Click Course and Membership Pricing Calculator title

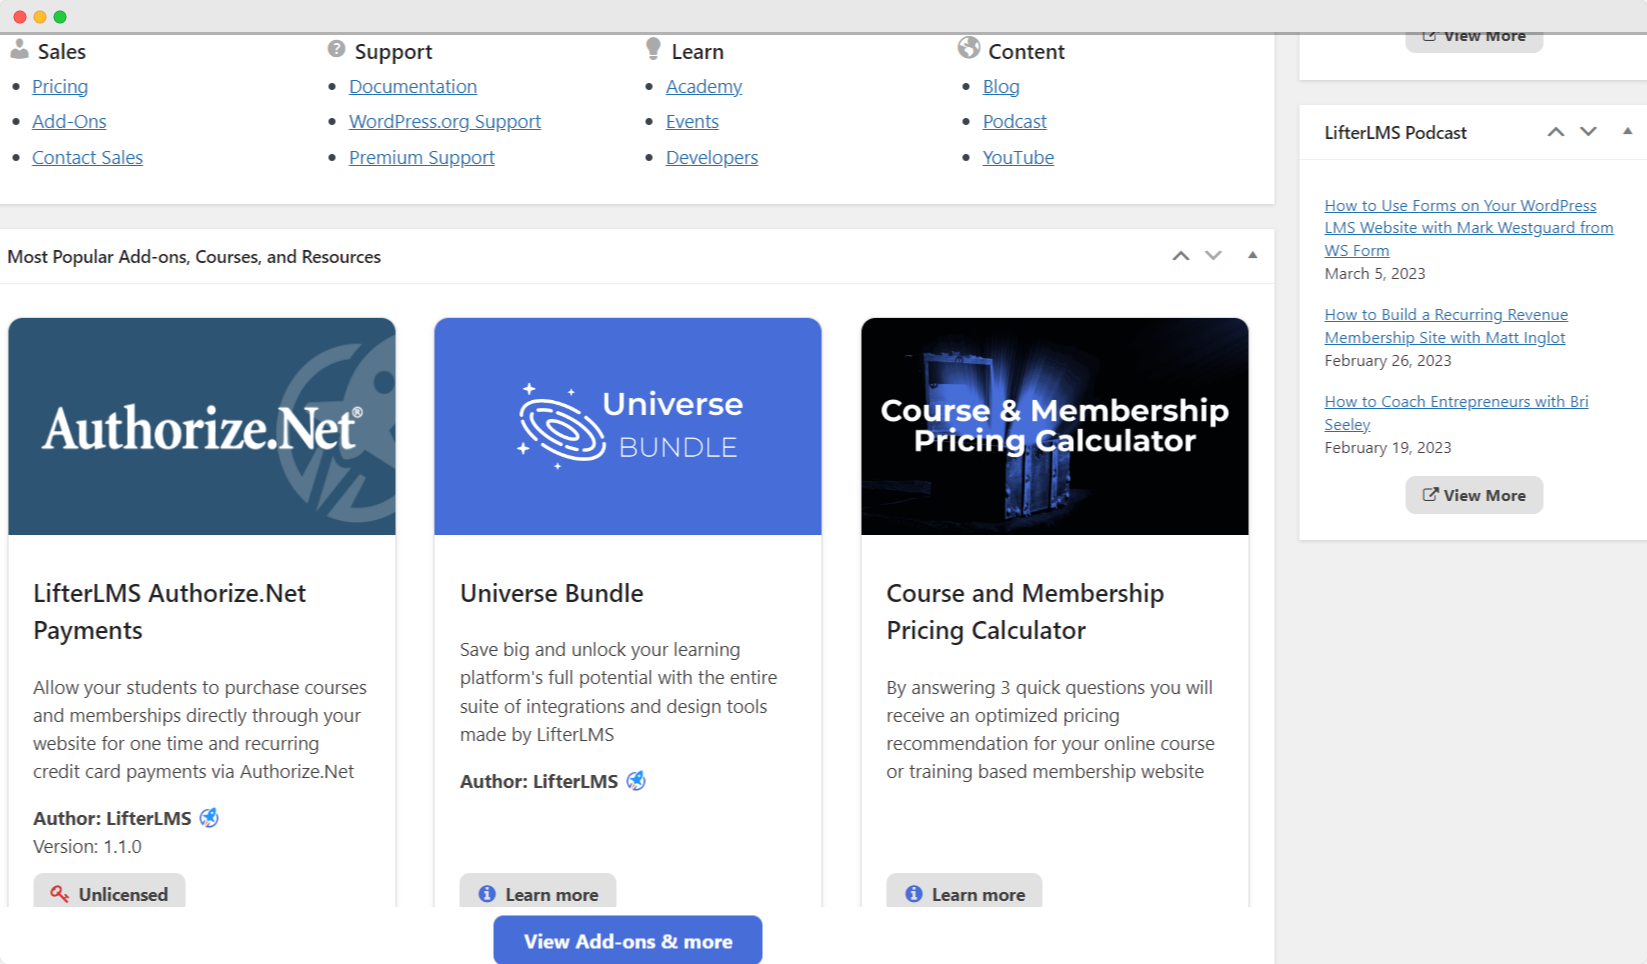(1025, 612)
